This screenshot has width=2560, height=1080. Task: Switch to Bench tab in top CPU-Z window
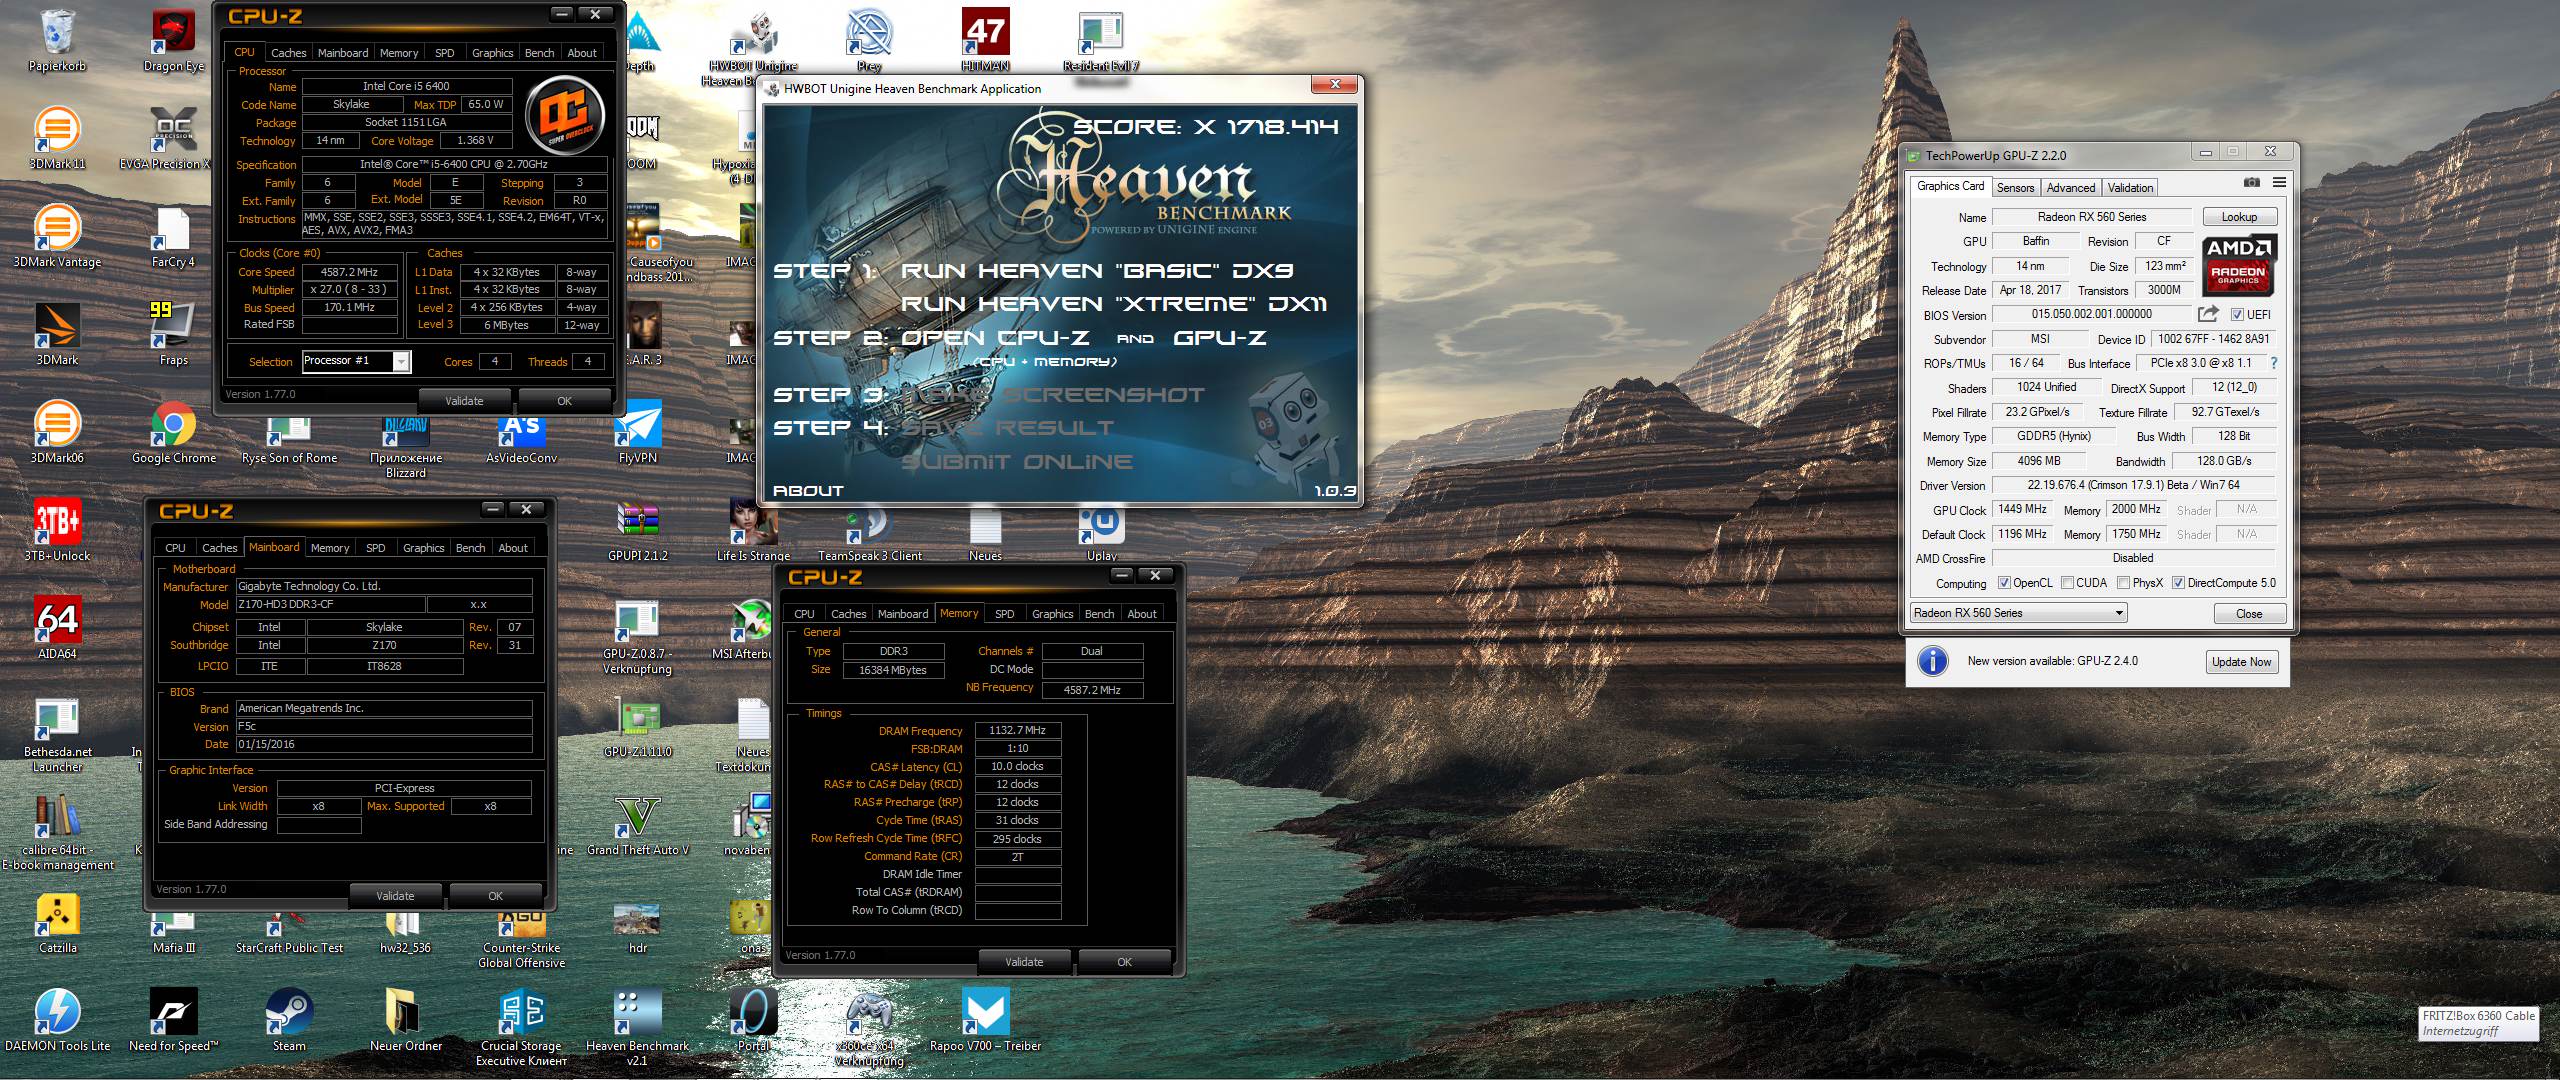tap(539, 53)
